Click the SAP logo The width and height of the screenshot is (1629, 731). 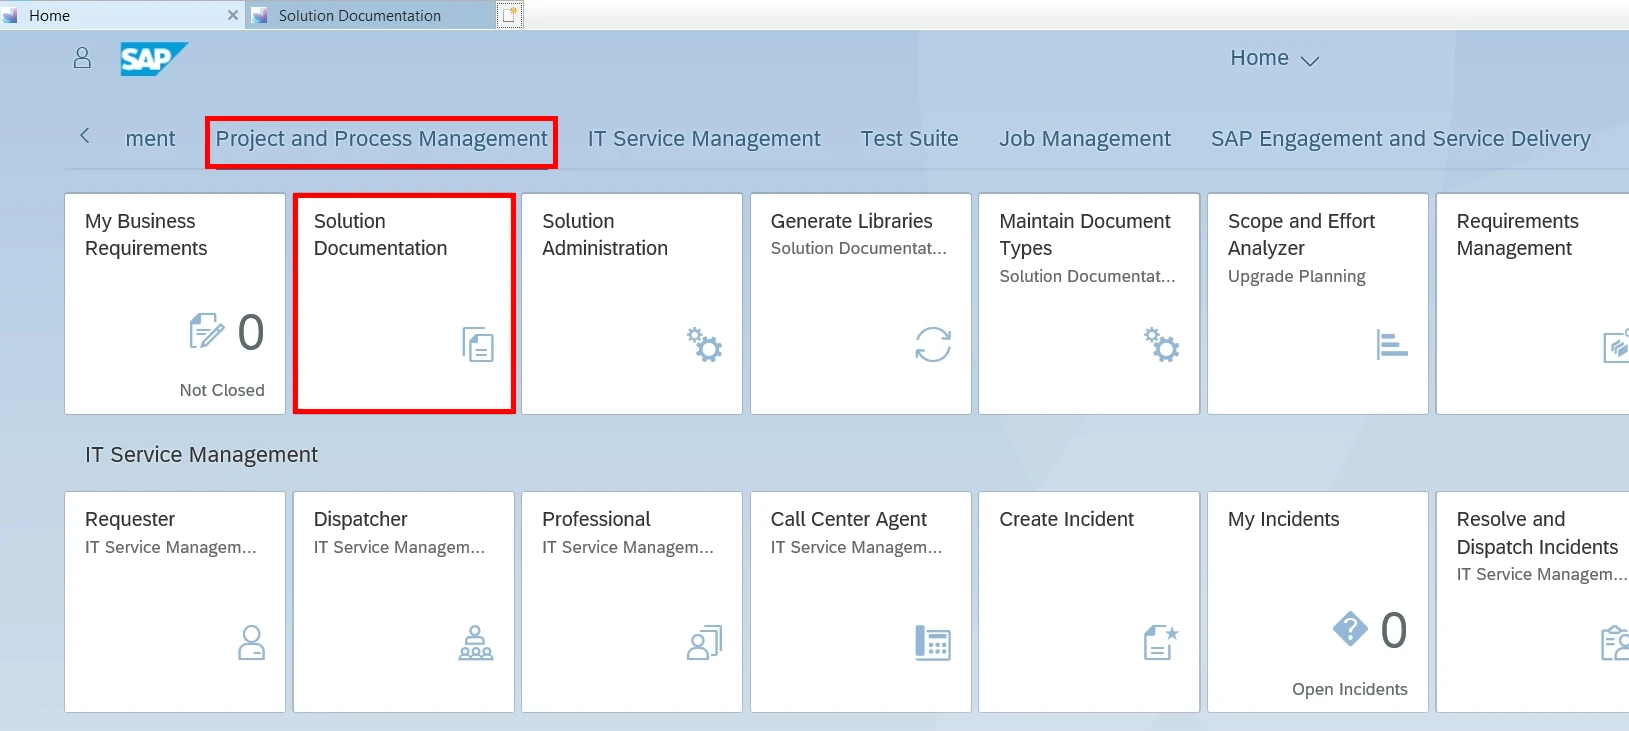(153, 59)
